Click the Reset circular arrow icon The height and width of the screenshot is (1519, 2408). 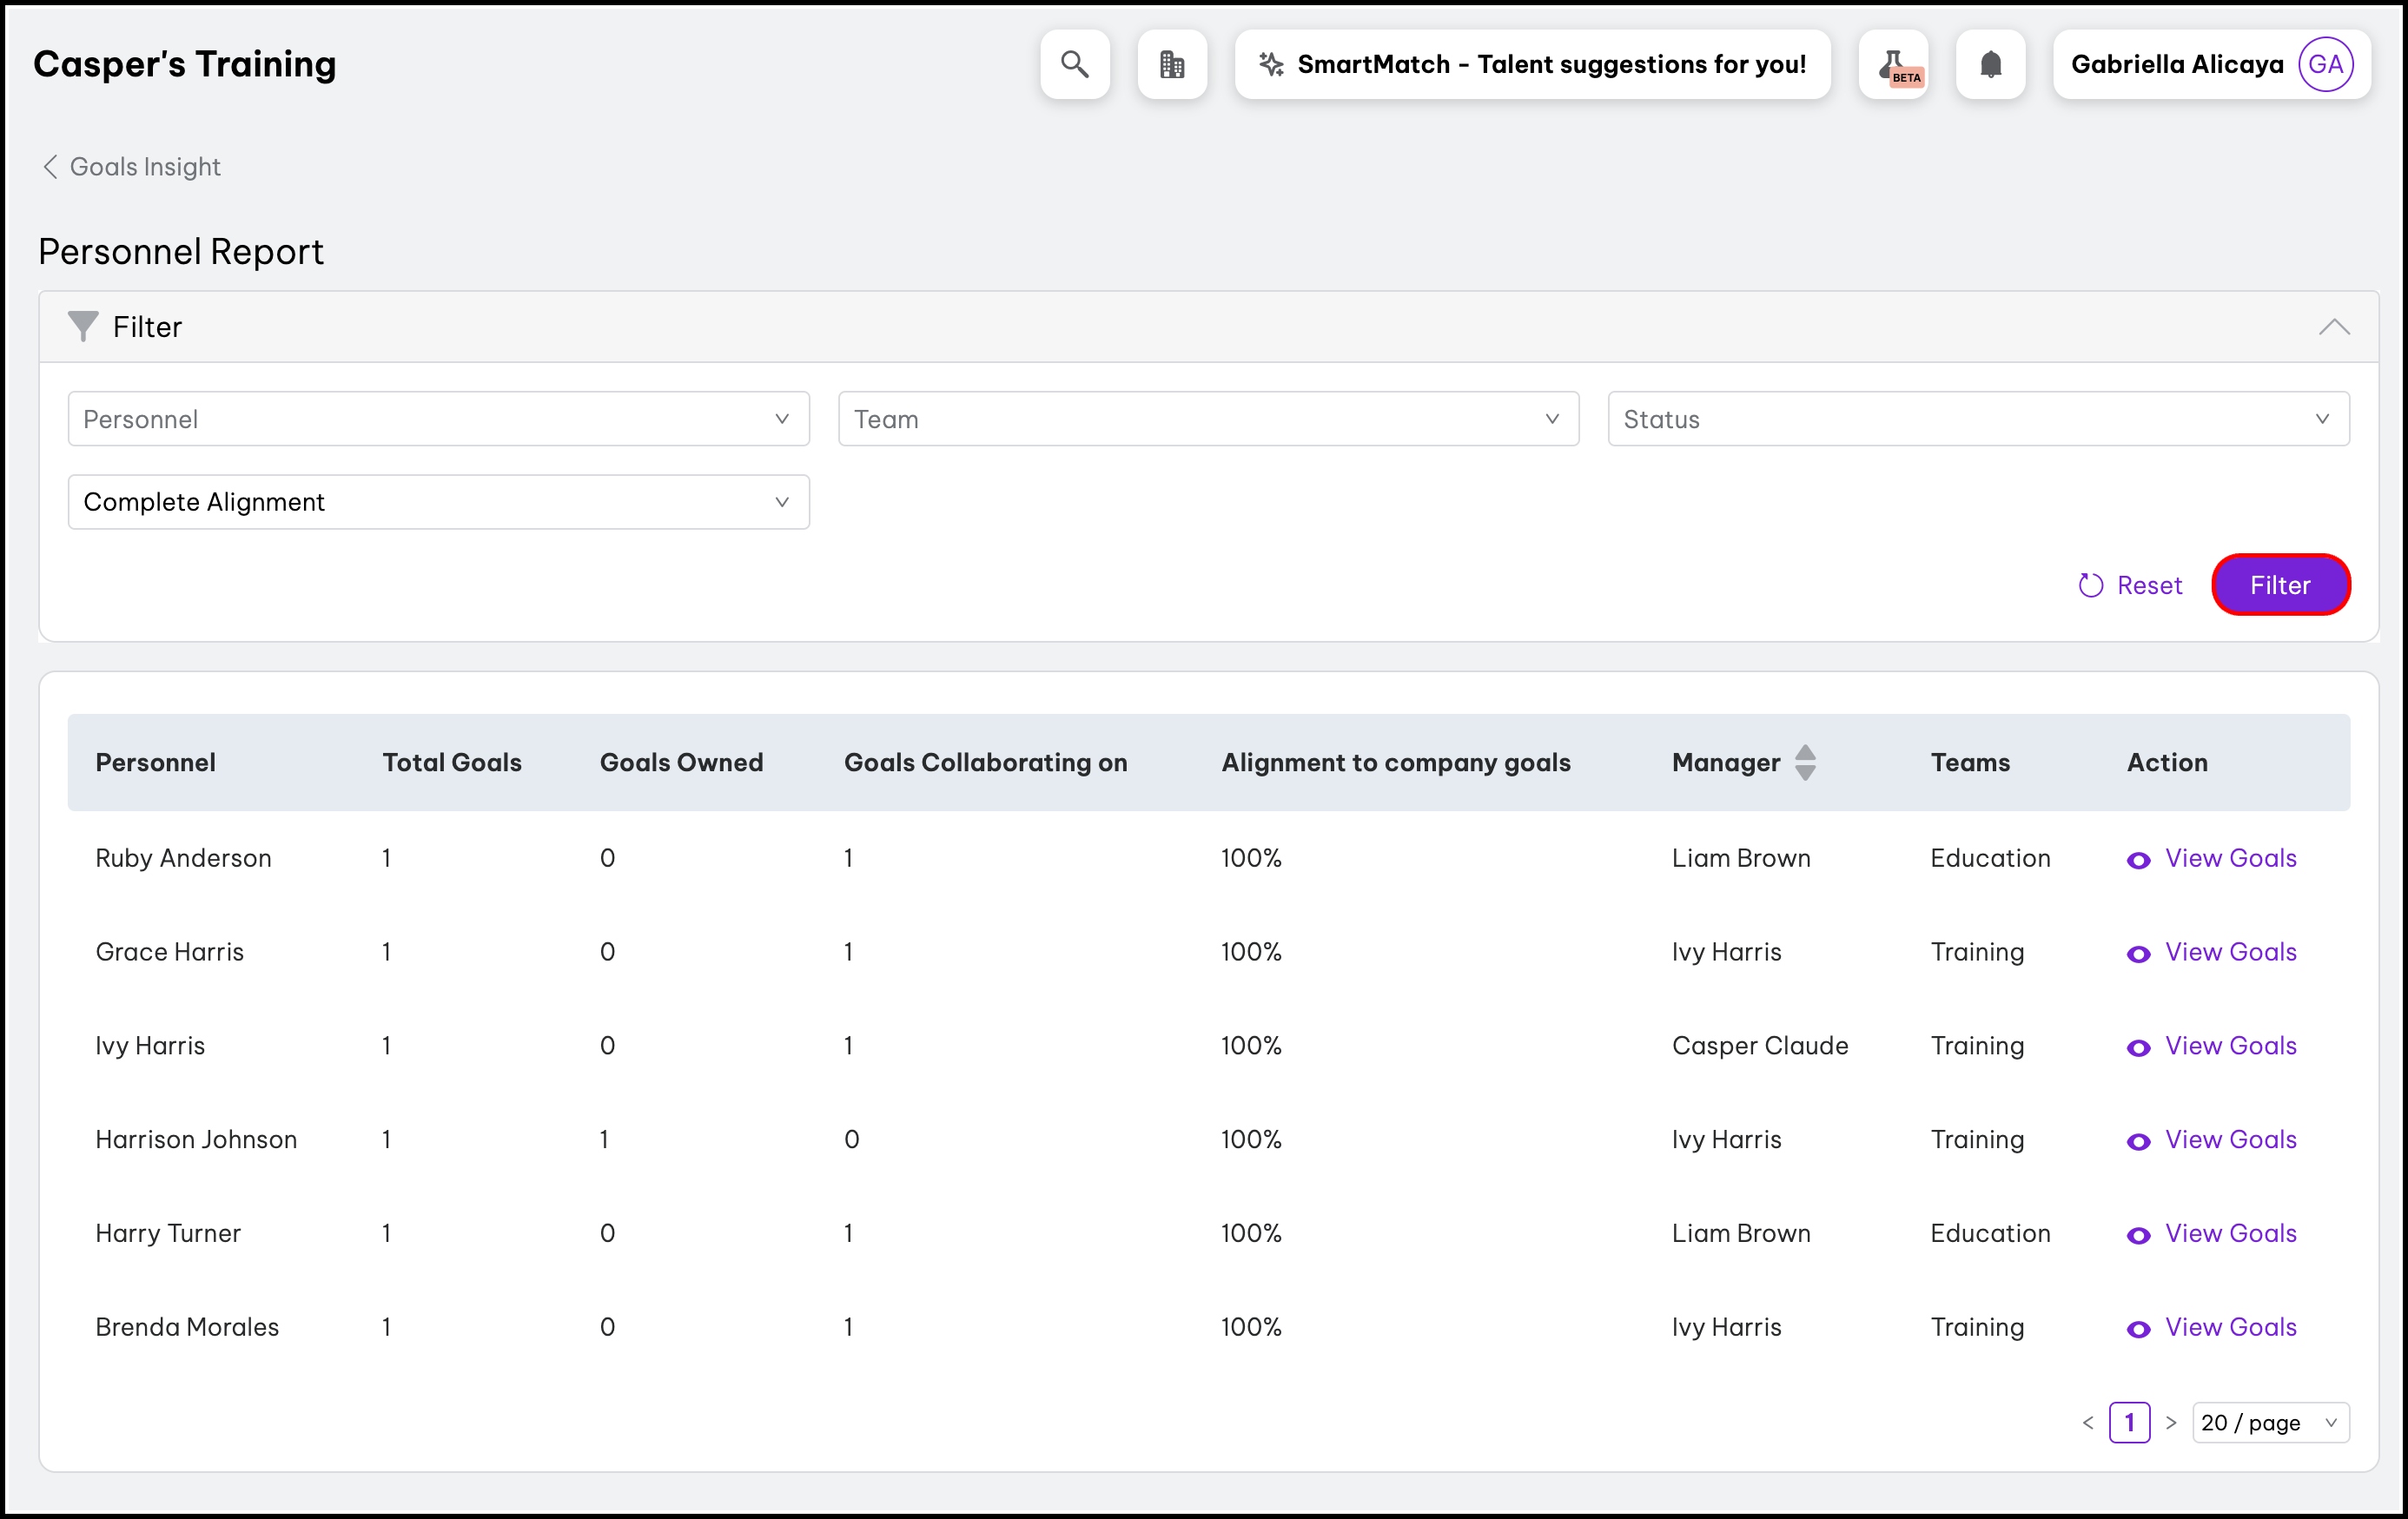(x=2090, y=585)
